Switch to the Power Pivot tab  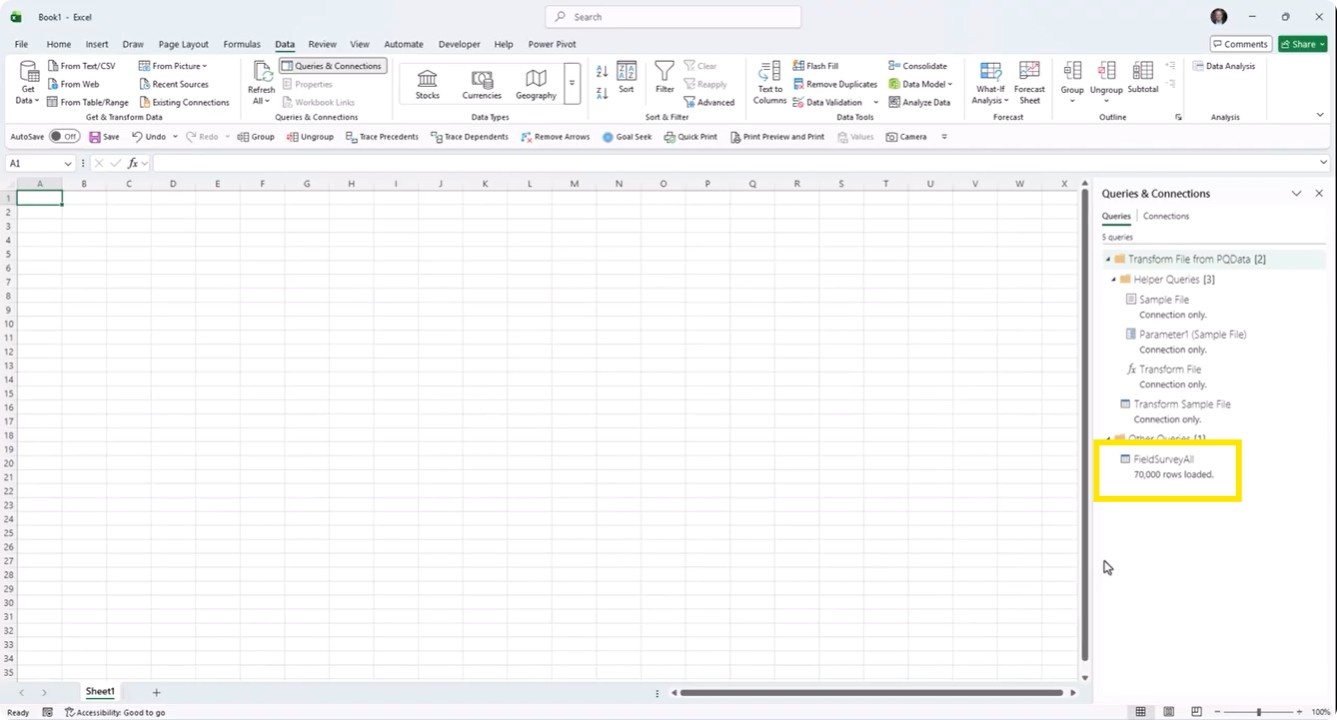point(552,44)
